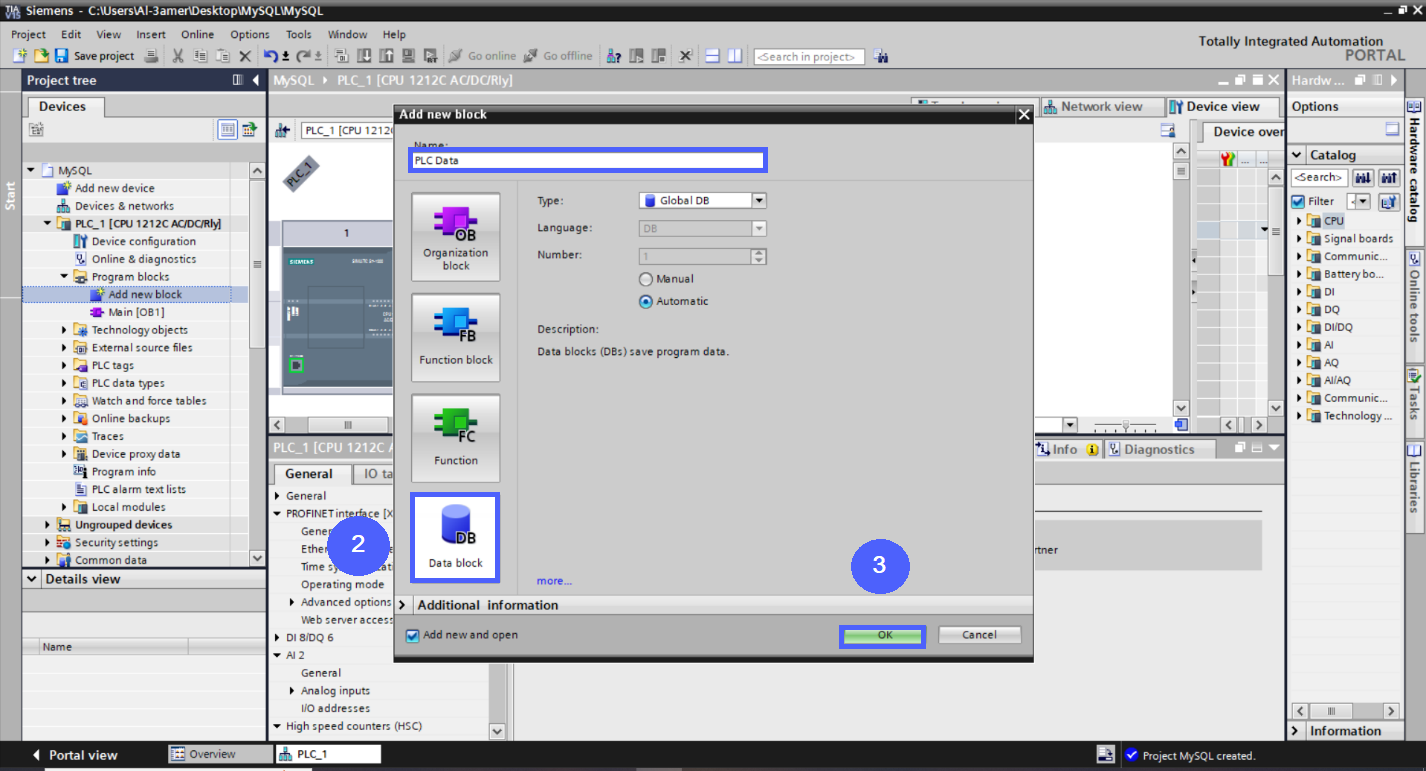Viewport: 1426px width, 771px height.
Task: Select Function FC block type
Action: coord(456,437)
